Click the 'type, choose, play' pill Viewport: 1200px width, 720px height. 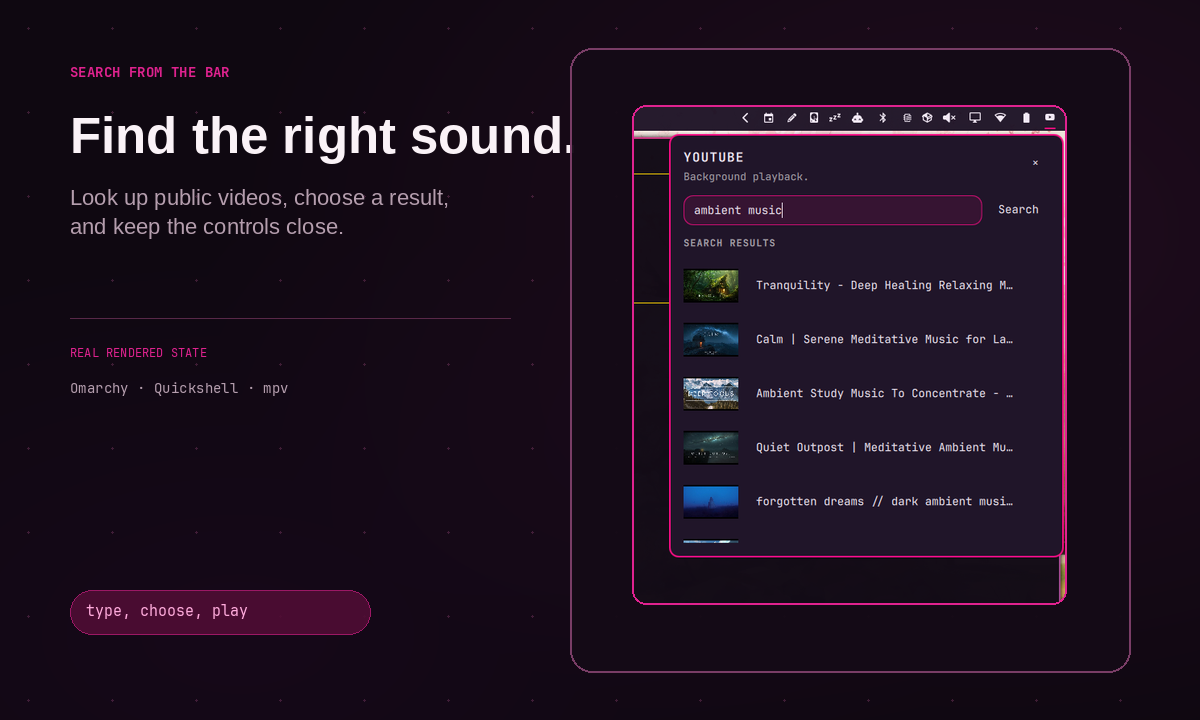pyautogui.click(x=220, y=612)
